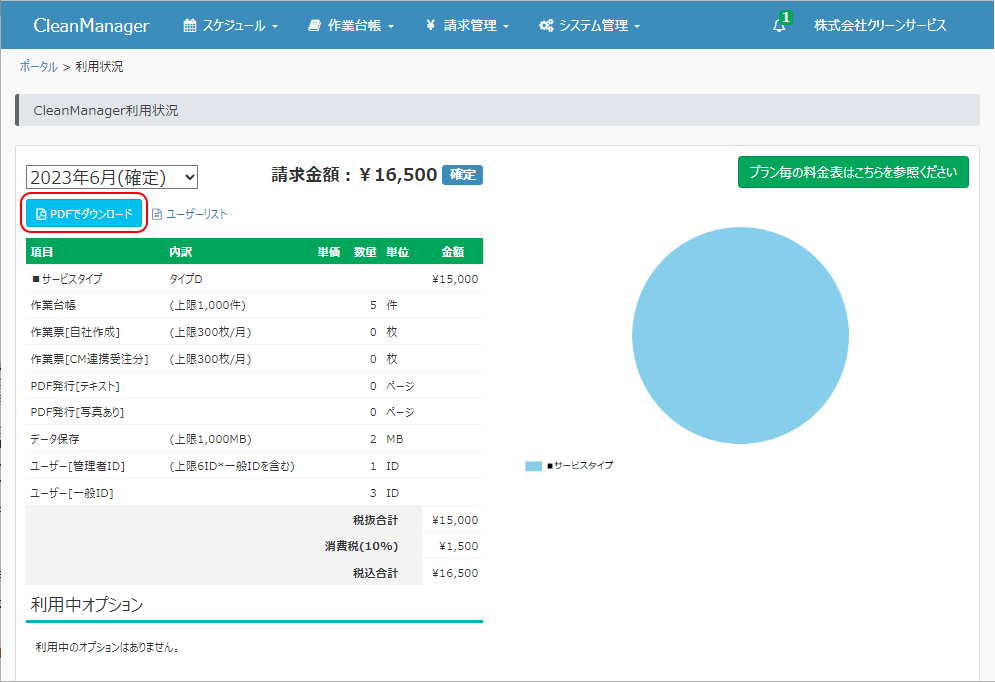Open the ユーザーリスト link

(196, 214)
